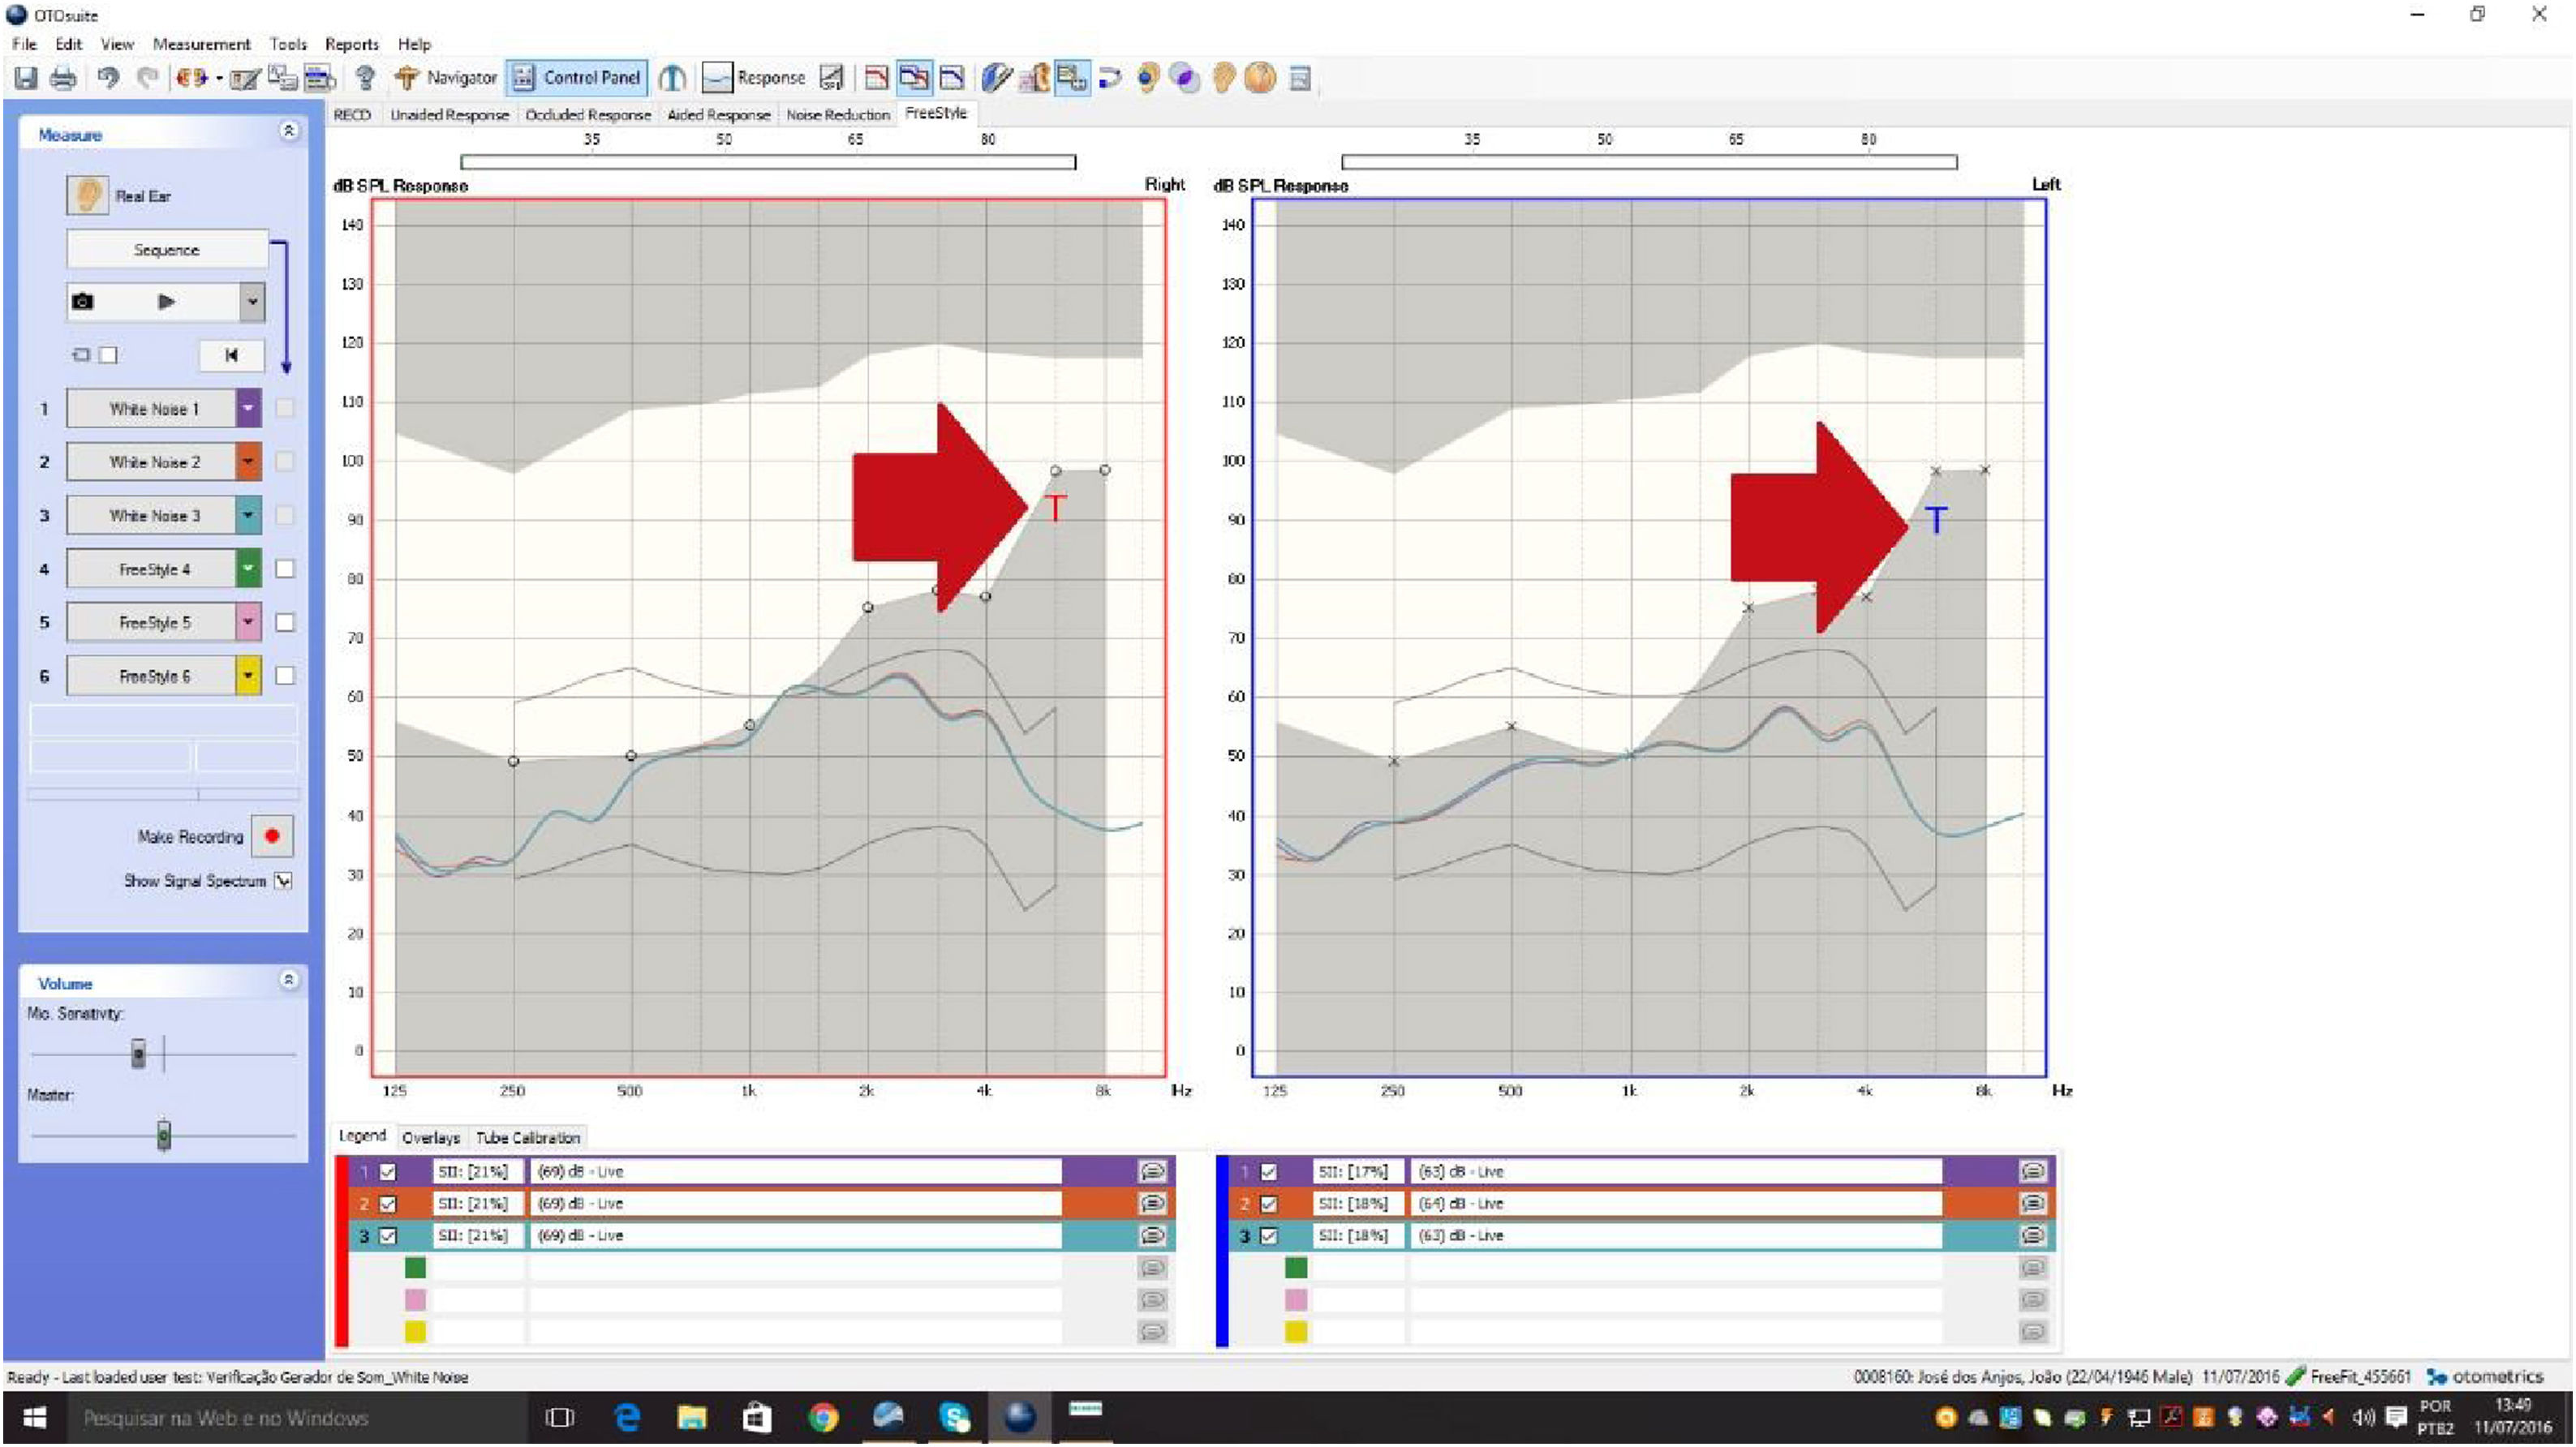
Task: Collapse the Volume panel
Action: coord(289,981)
